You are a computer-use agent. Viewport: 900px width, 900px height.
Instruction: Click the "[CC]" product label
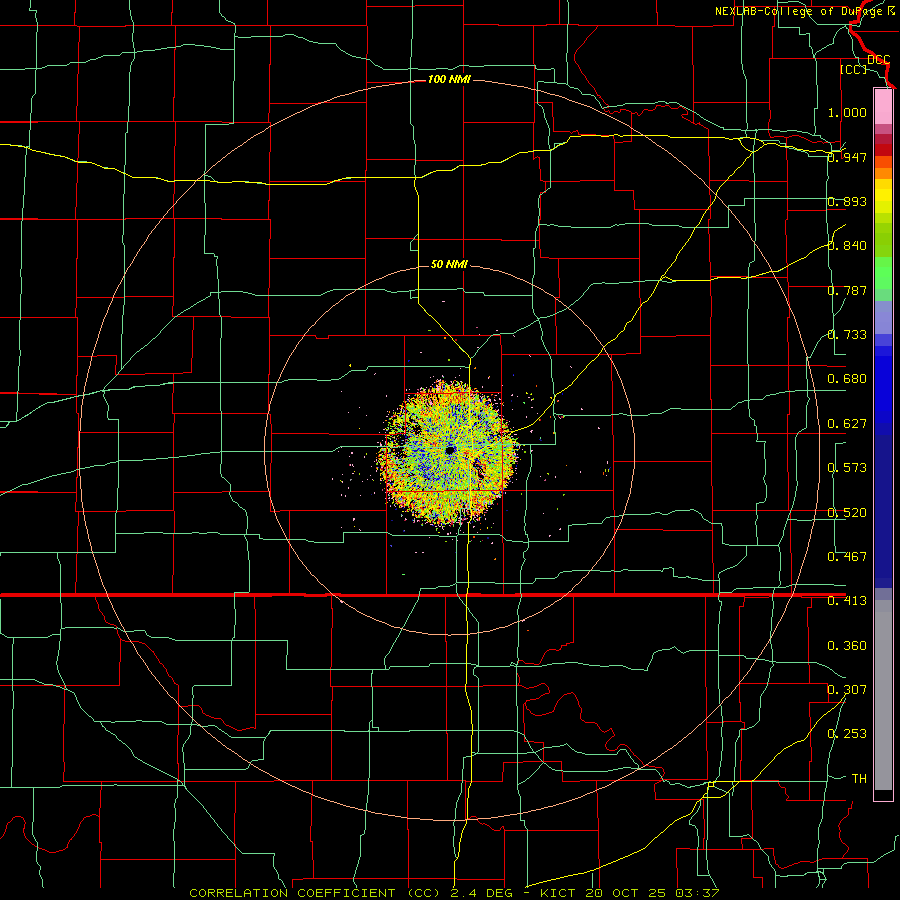pyautogui.click(x=854, y=69)
